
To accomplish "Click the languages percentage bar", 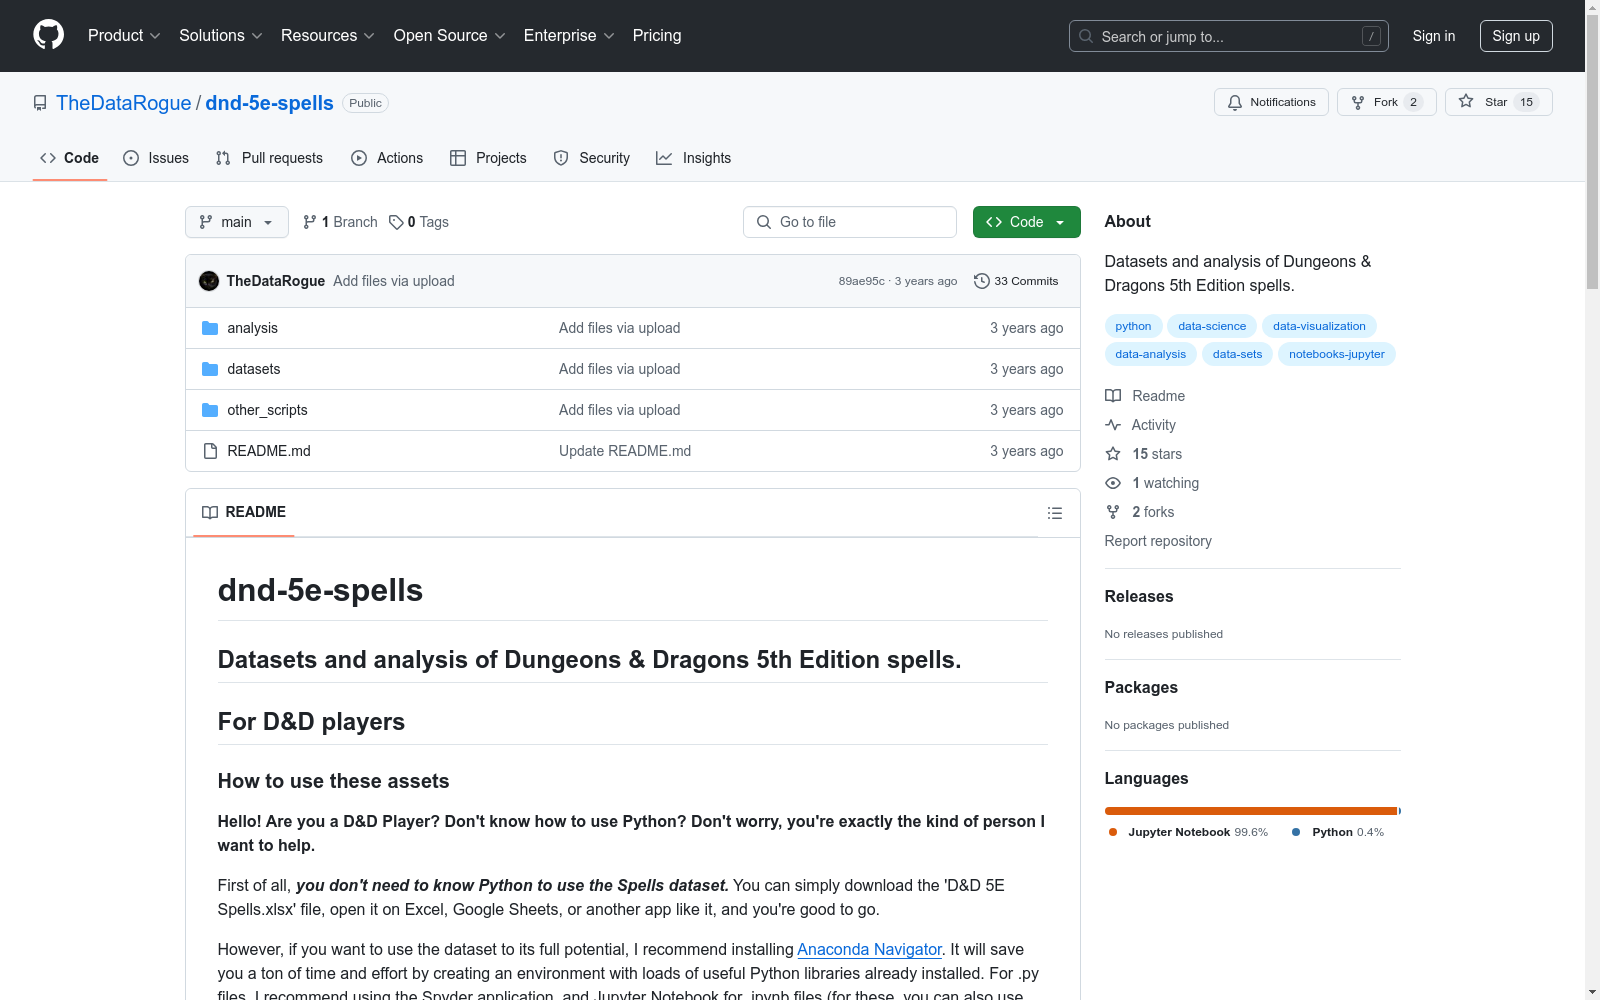I will tap(1253, 811).
